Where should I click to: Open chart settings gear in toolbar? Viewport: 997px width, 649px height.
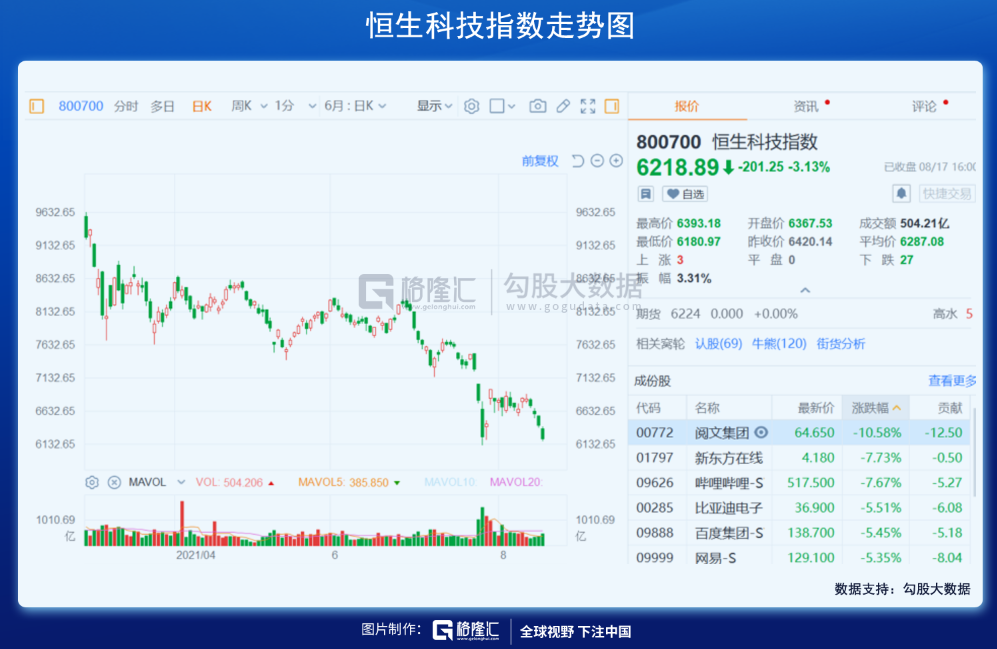(471, 106)
